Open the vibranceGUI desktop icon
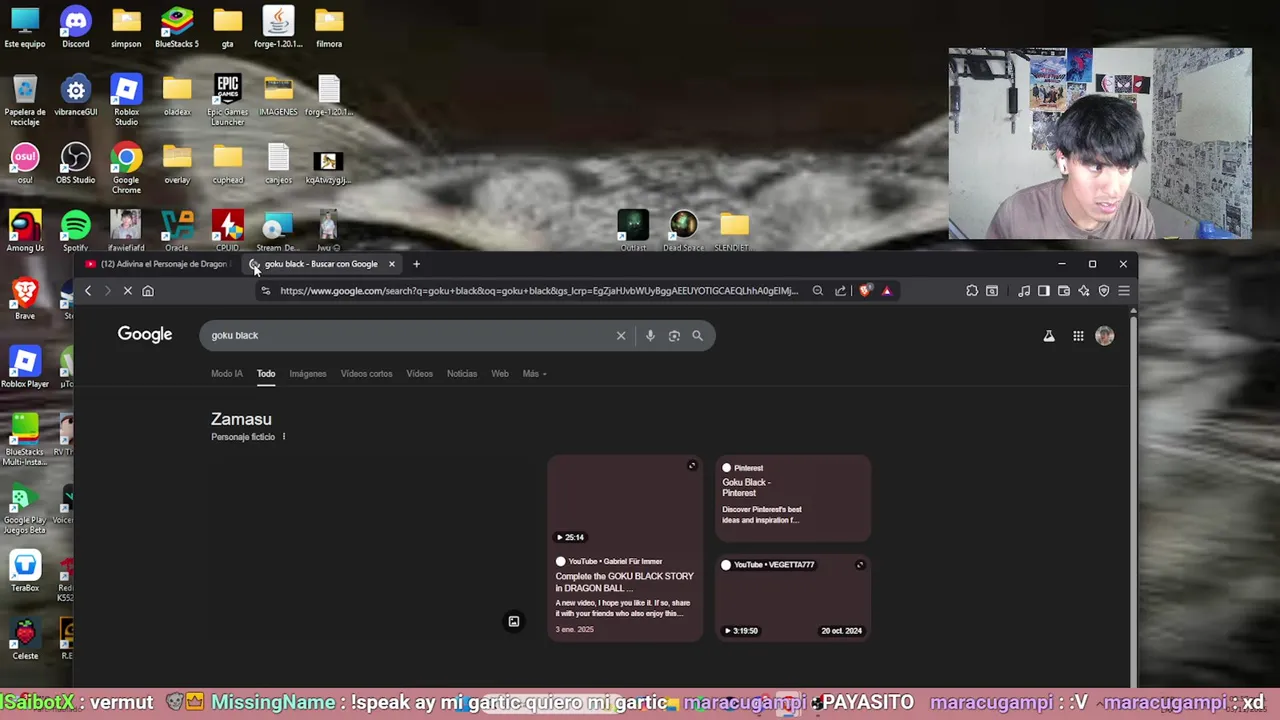 (76, 96)
